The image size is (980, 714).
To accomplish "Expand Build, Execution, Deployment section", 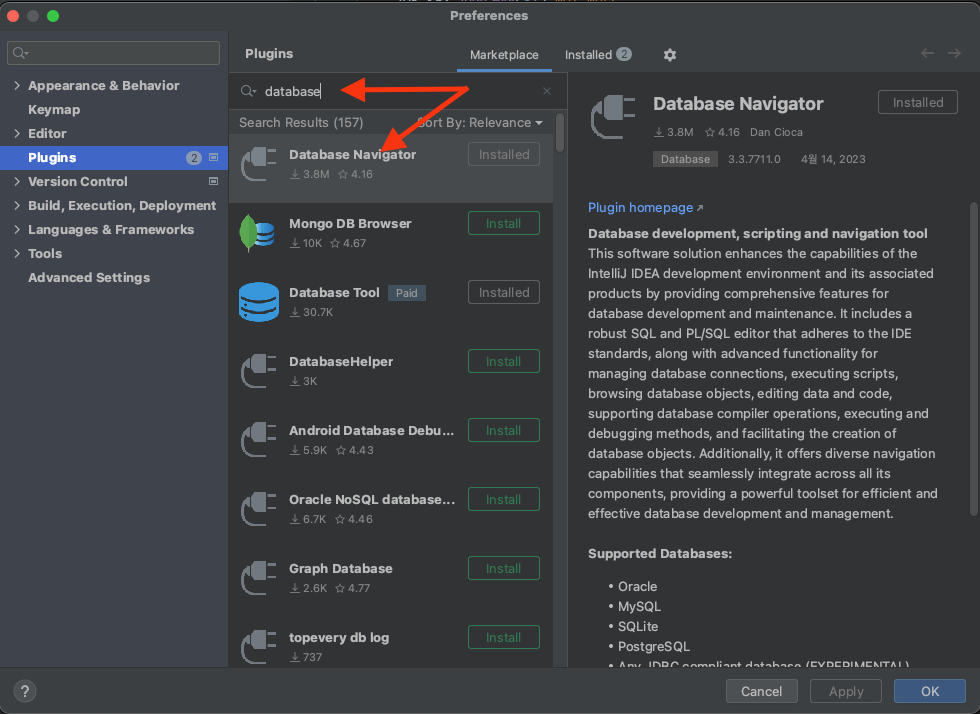I will click(x=17, y=205).
